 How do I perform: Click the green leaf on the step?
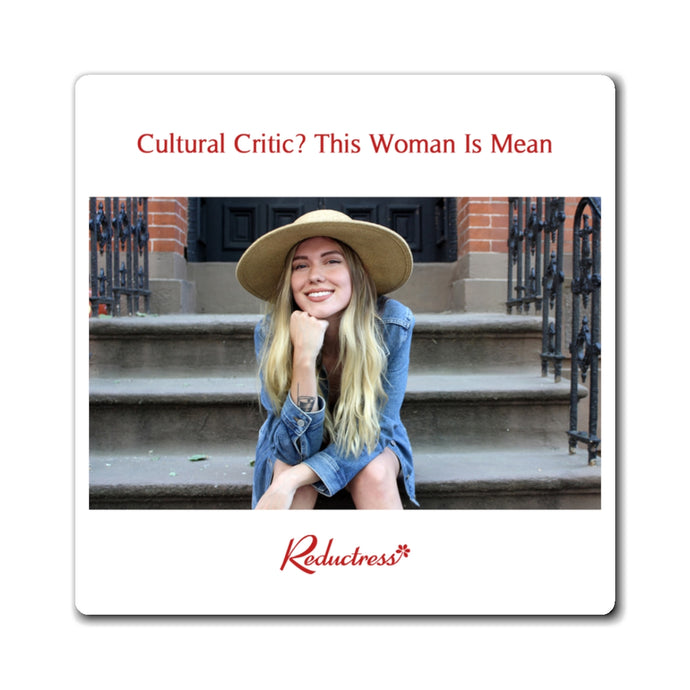[x=198, y=458]
